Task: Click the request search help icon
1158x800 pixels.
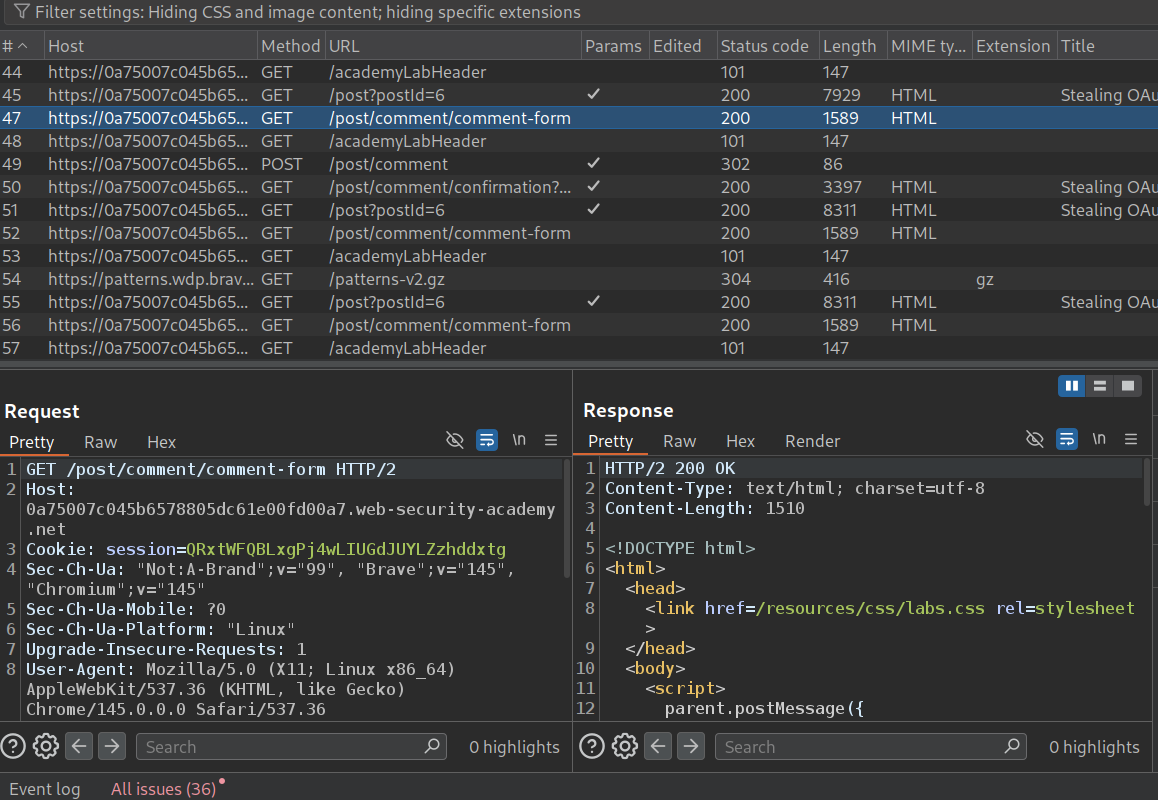Action: (x=13, y=746)
